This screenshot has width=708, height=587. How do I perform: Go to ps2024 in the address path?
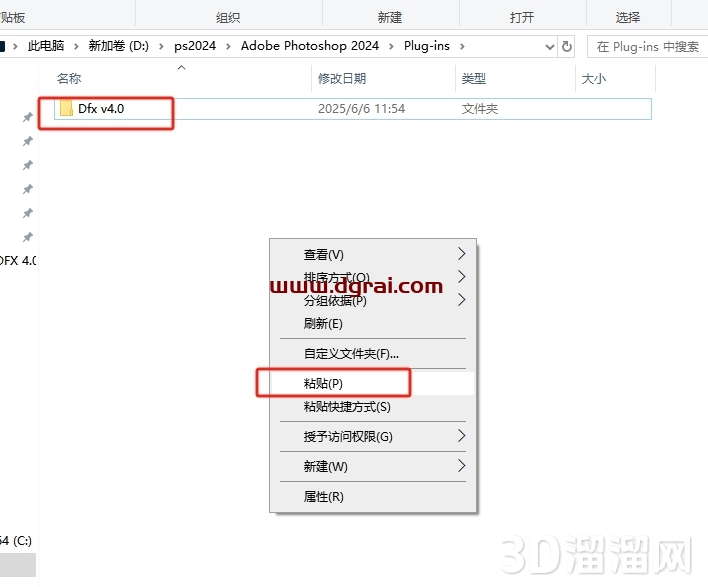pyautogui.click(x=195, y=46)
